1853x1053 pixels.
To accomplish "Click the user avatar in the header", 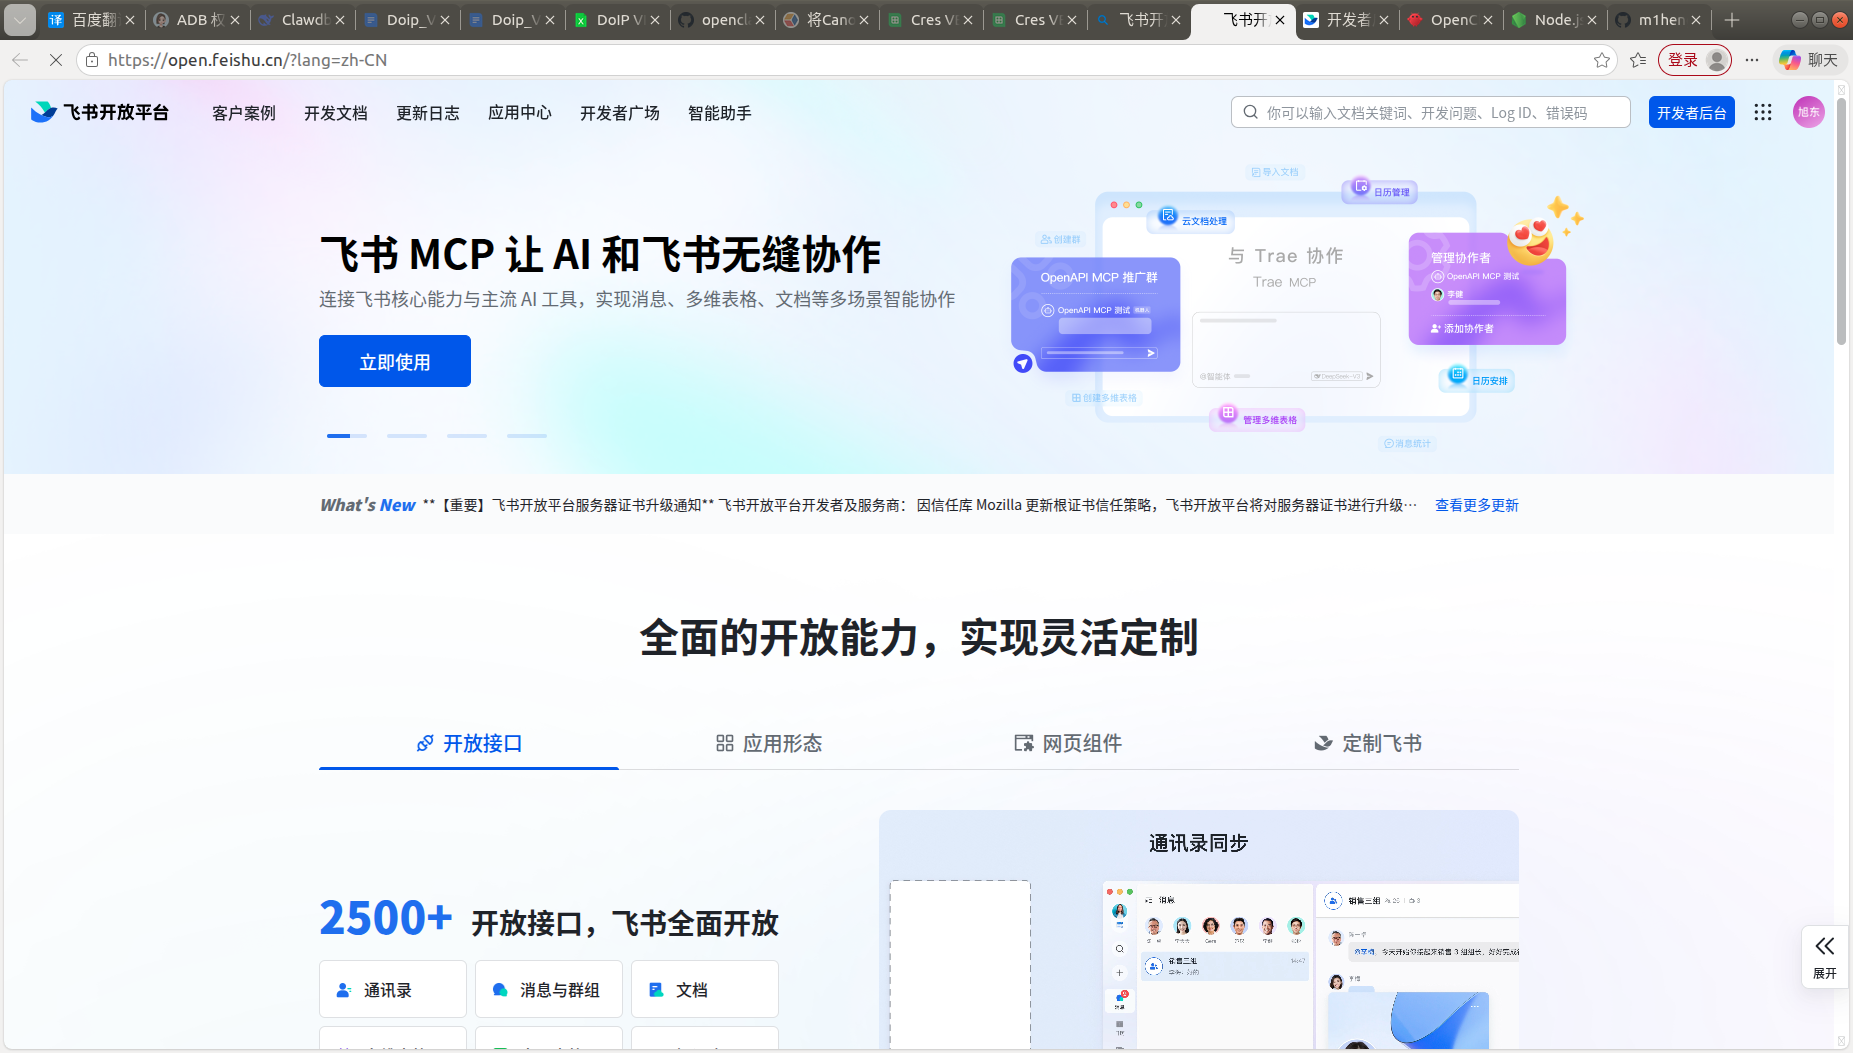I will coord(1808,112).
